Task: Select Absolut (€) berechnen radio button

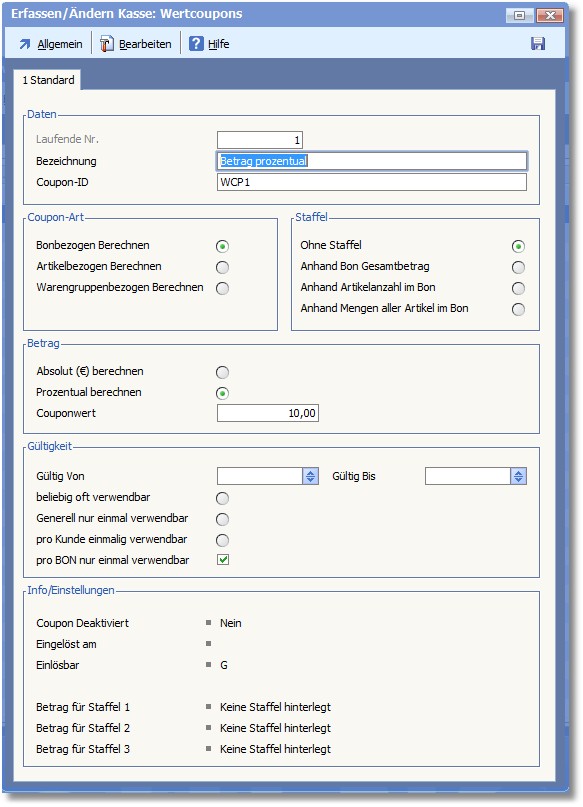Action: [x=222, y=373]
